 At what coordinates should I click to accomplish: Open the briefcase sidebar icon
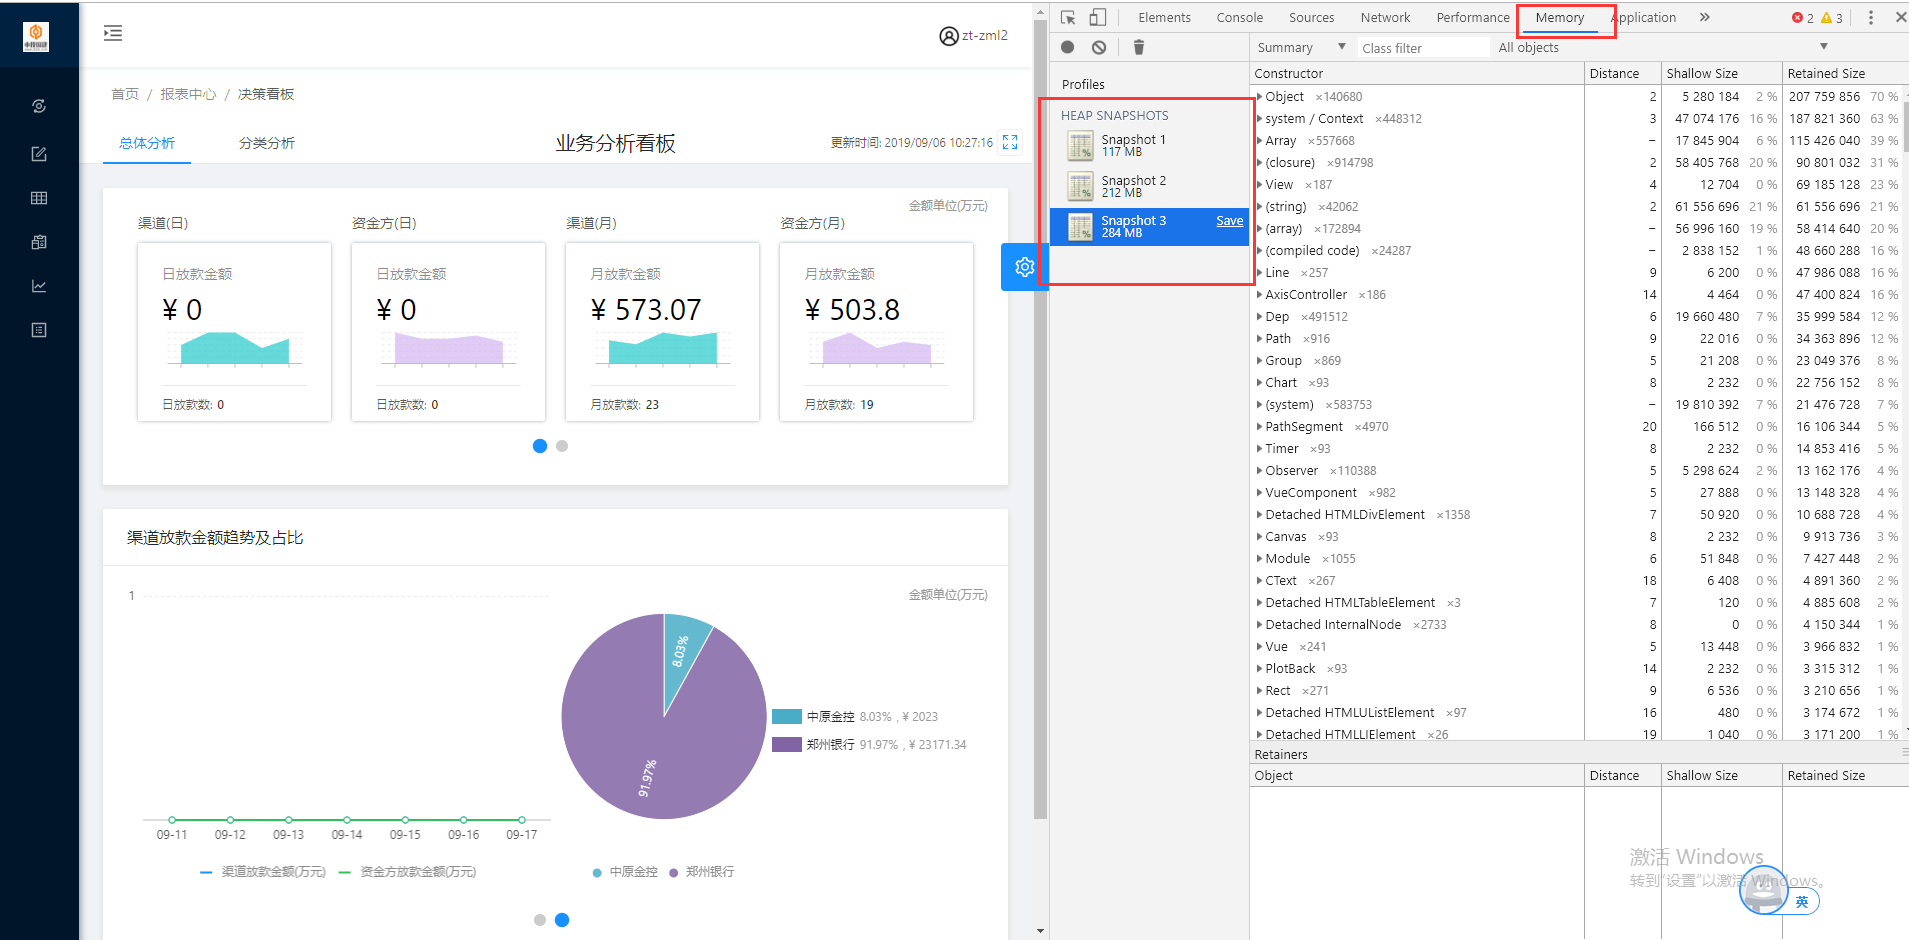click(x=39, y=242)
